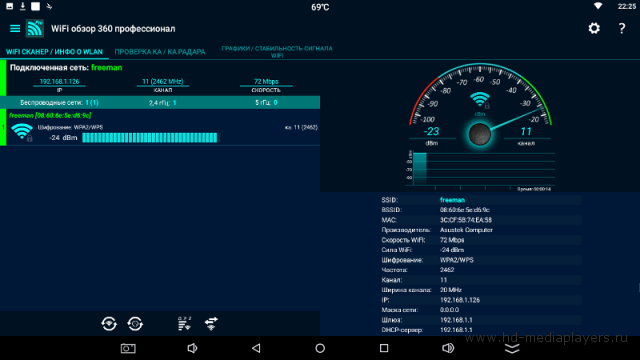Open help with the question mark icon
Screen dimensions: 640x360
click(x=622, y=28)
